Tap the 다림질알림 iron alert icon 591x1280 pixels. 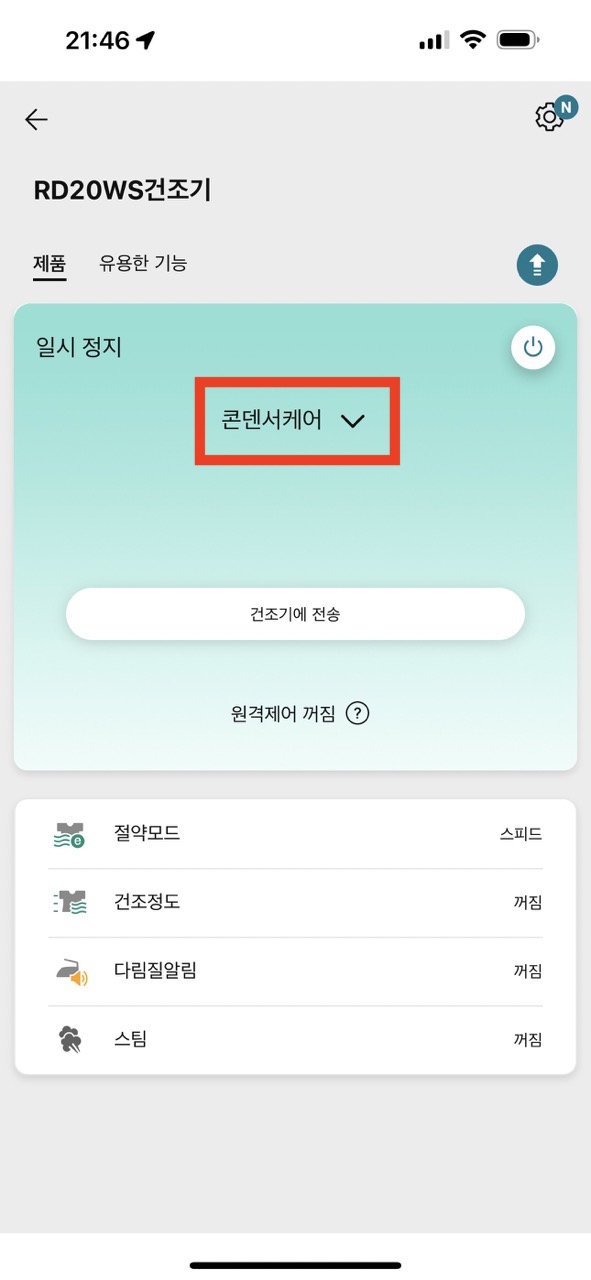[68, 971]
